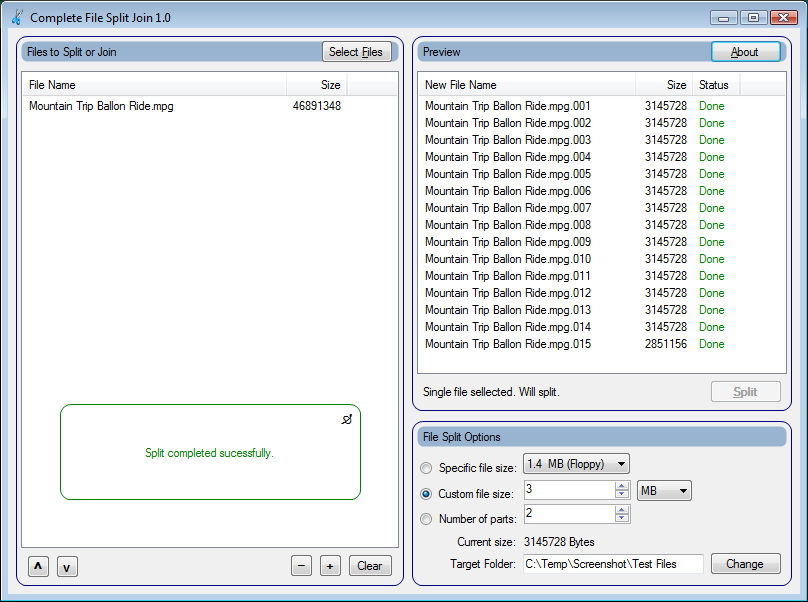The image size is (808, 602).
Task: Click the Split completed sucessfully message
Action: (x=209, y=453)
